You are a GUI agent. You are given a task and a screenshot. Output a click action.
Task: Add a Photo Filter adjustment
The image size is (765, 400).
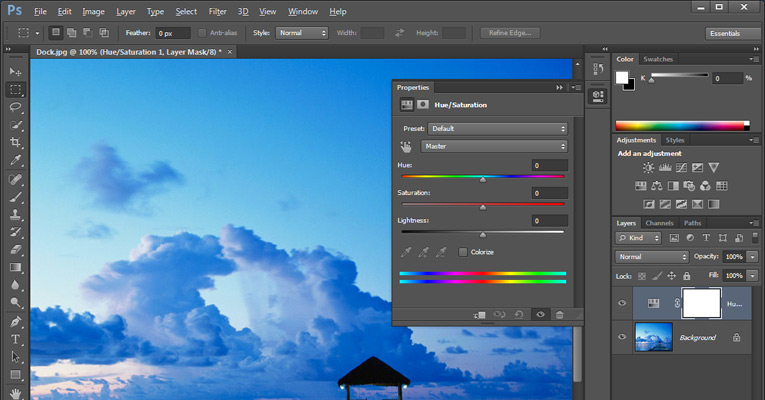[x=689, y=186]
